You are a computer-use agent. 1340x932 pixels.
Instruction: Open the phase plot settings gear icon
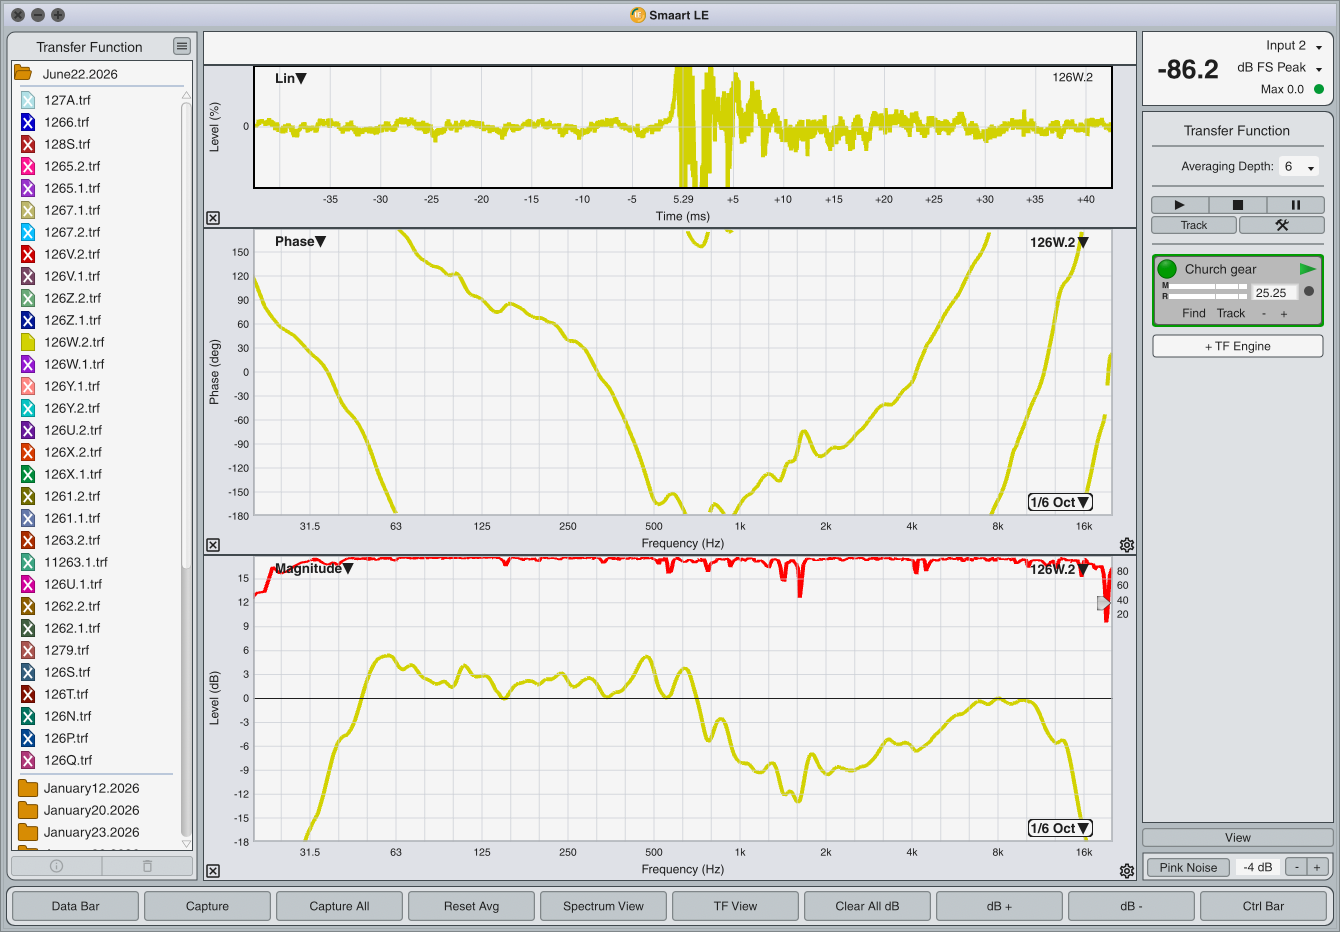tap(1127, 545)
